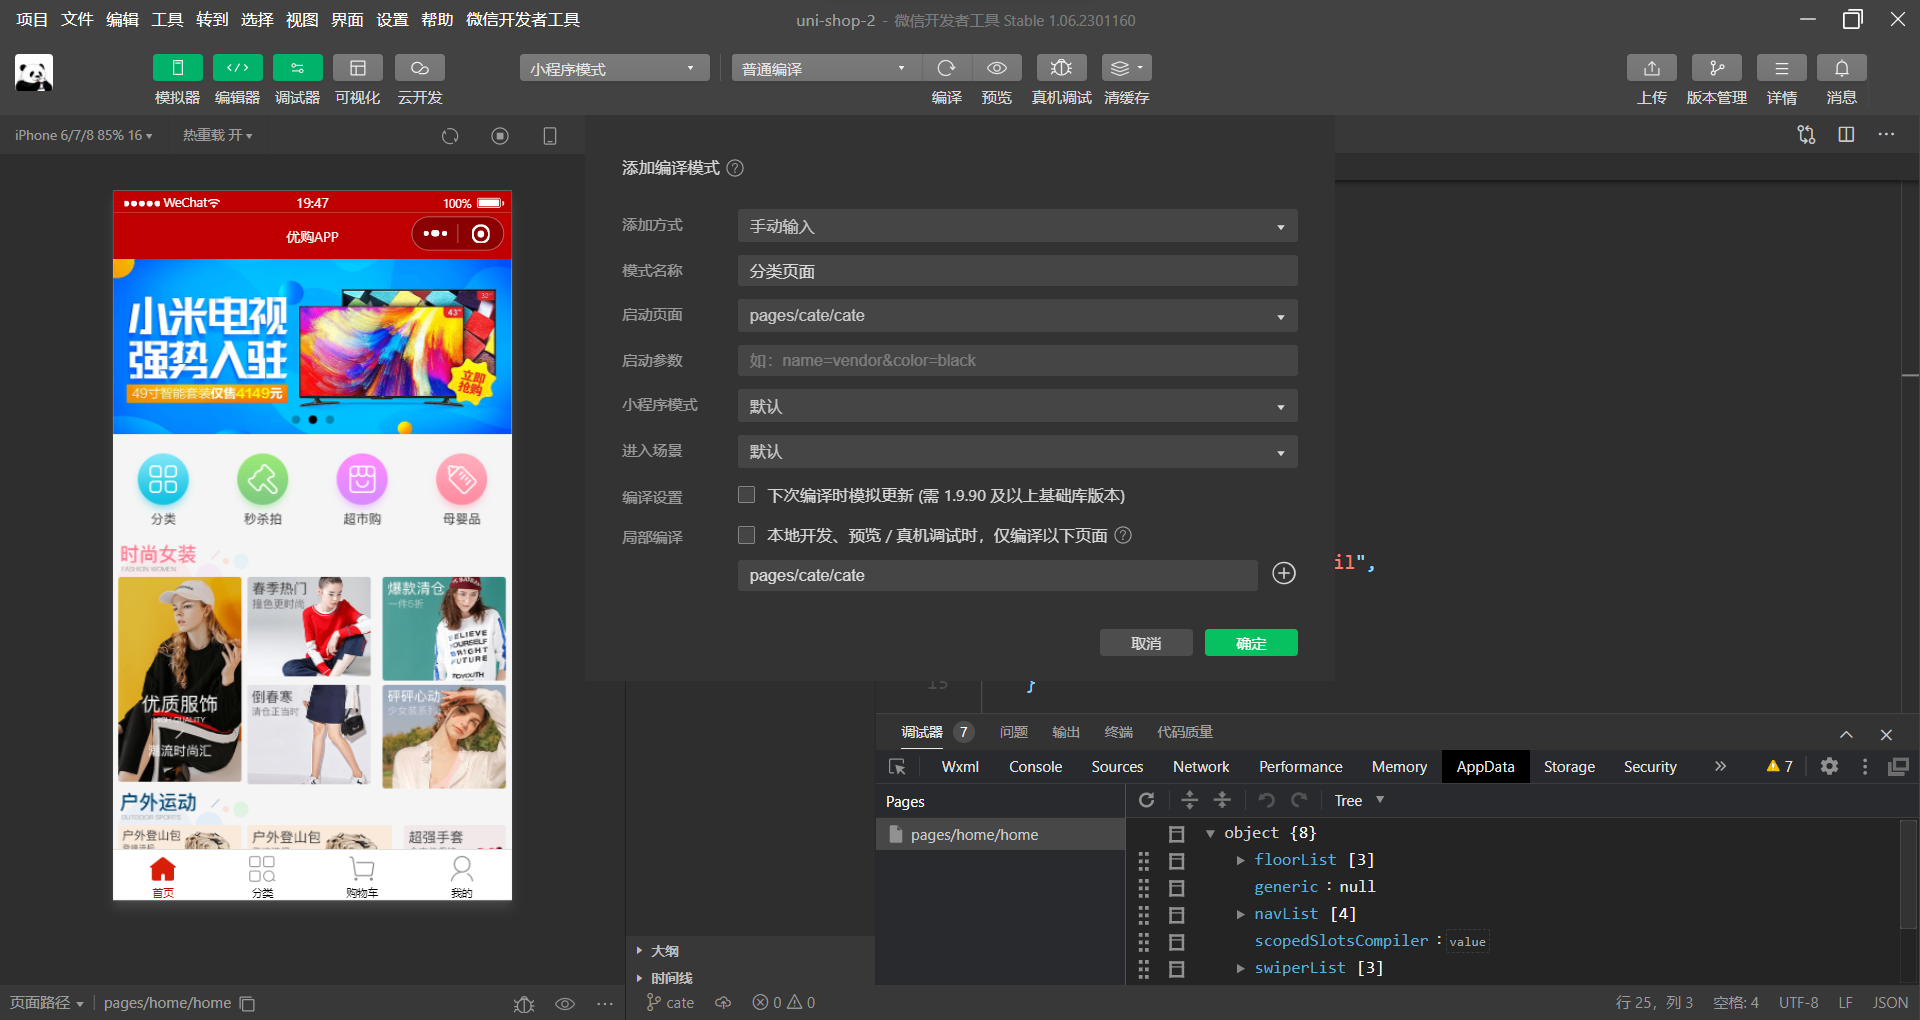Click the simulator stop/record icon

500,136
